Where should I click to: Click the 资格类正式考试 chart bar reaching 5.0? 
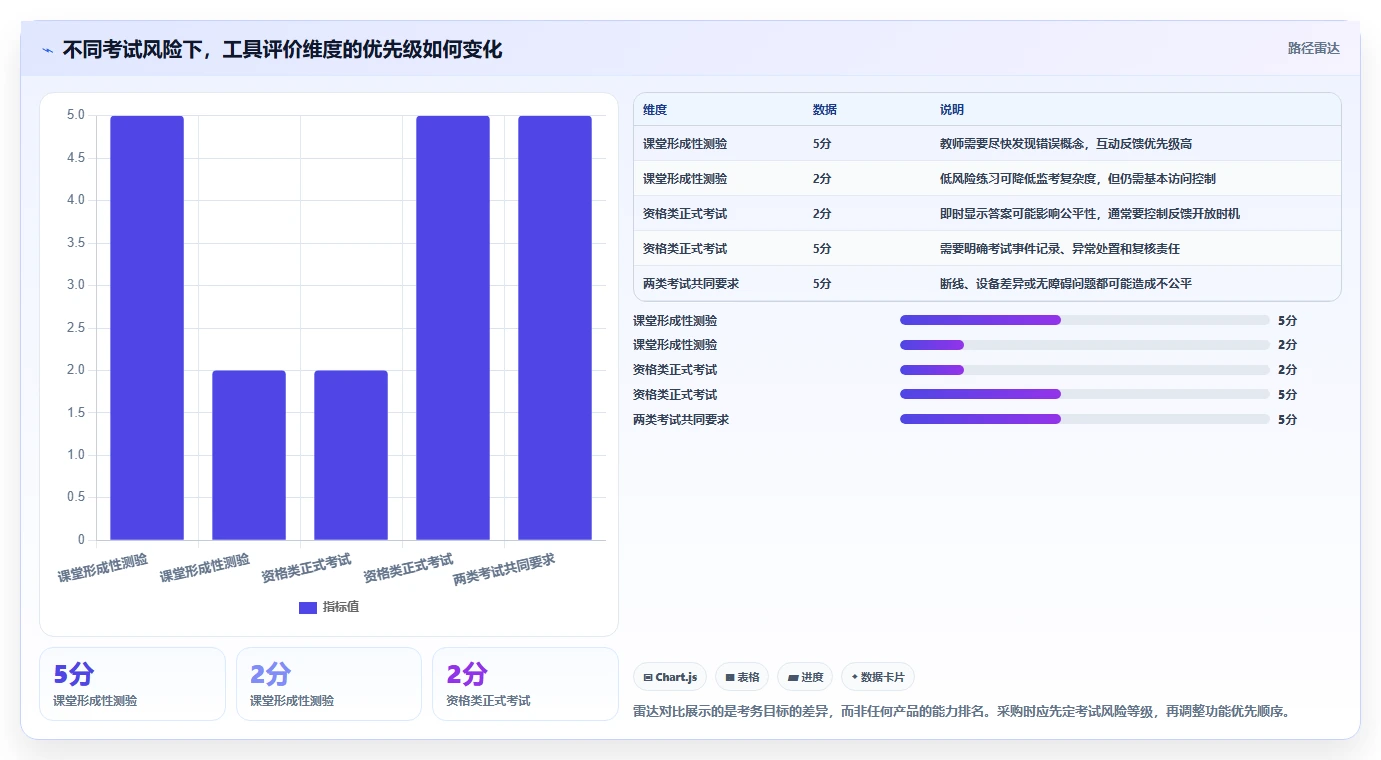[x=453, y=328]
